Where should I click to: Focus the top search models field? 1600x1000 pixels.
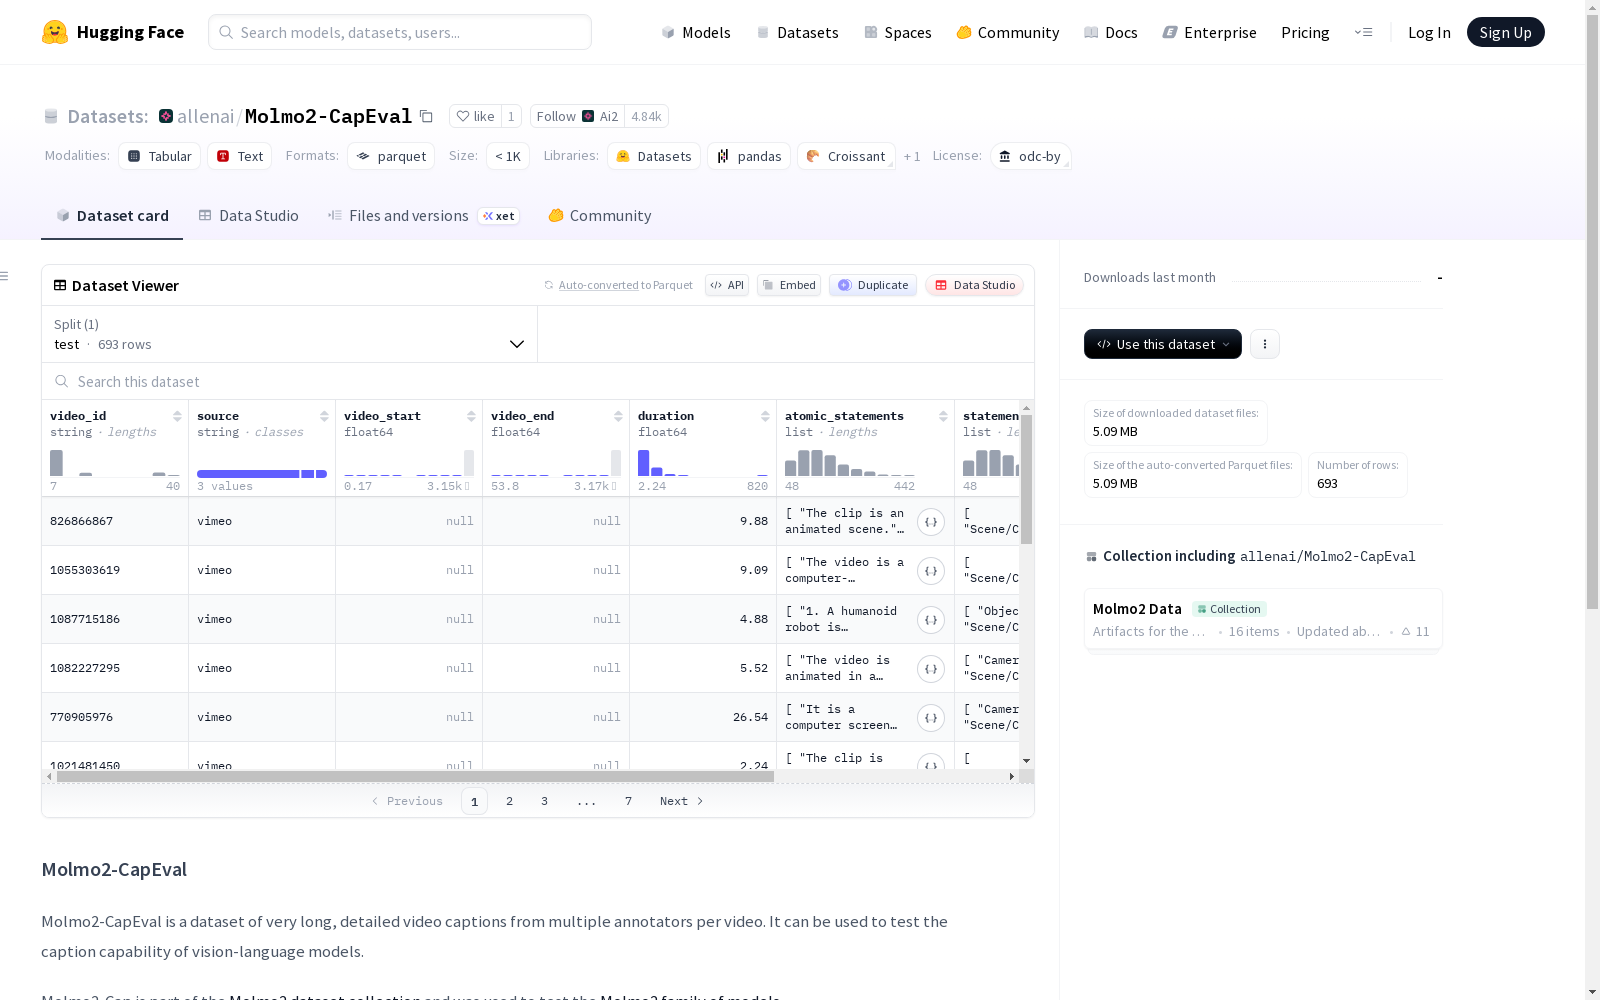point(400,32)
